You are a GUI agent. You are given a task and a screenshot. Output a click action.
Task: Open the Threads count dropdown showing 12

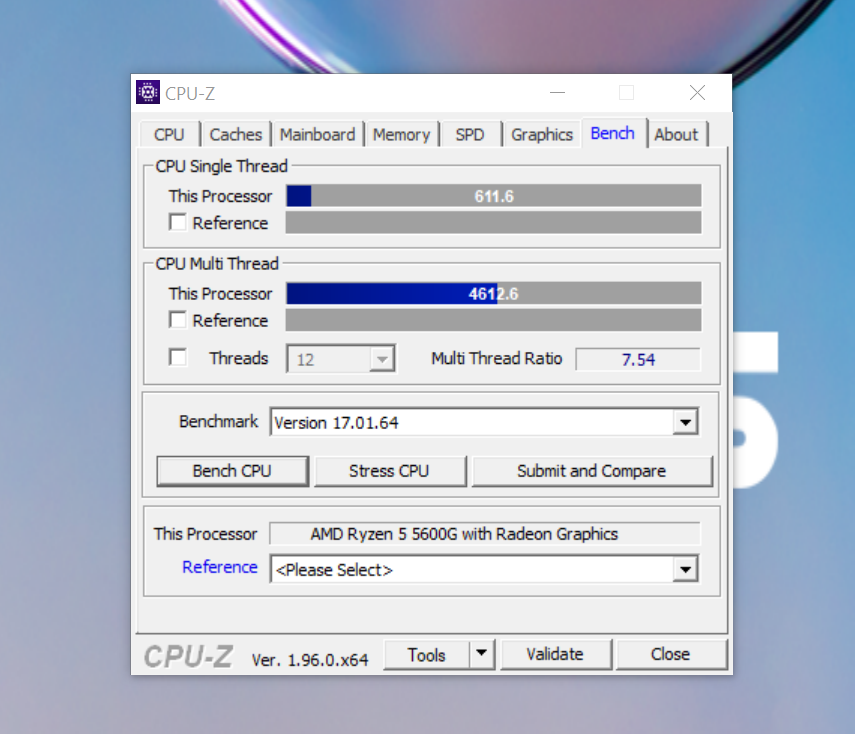click(x=341, y=359)
